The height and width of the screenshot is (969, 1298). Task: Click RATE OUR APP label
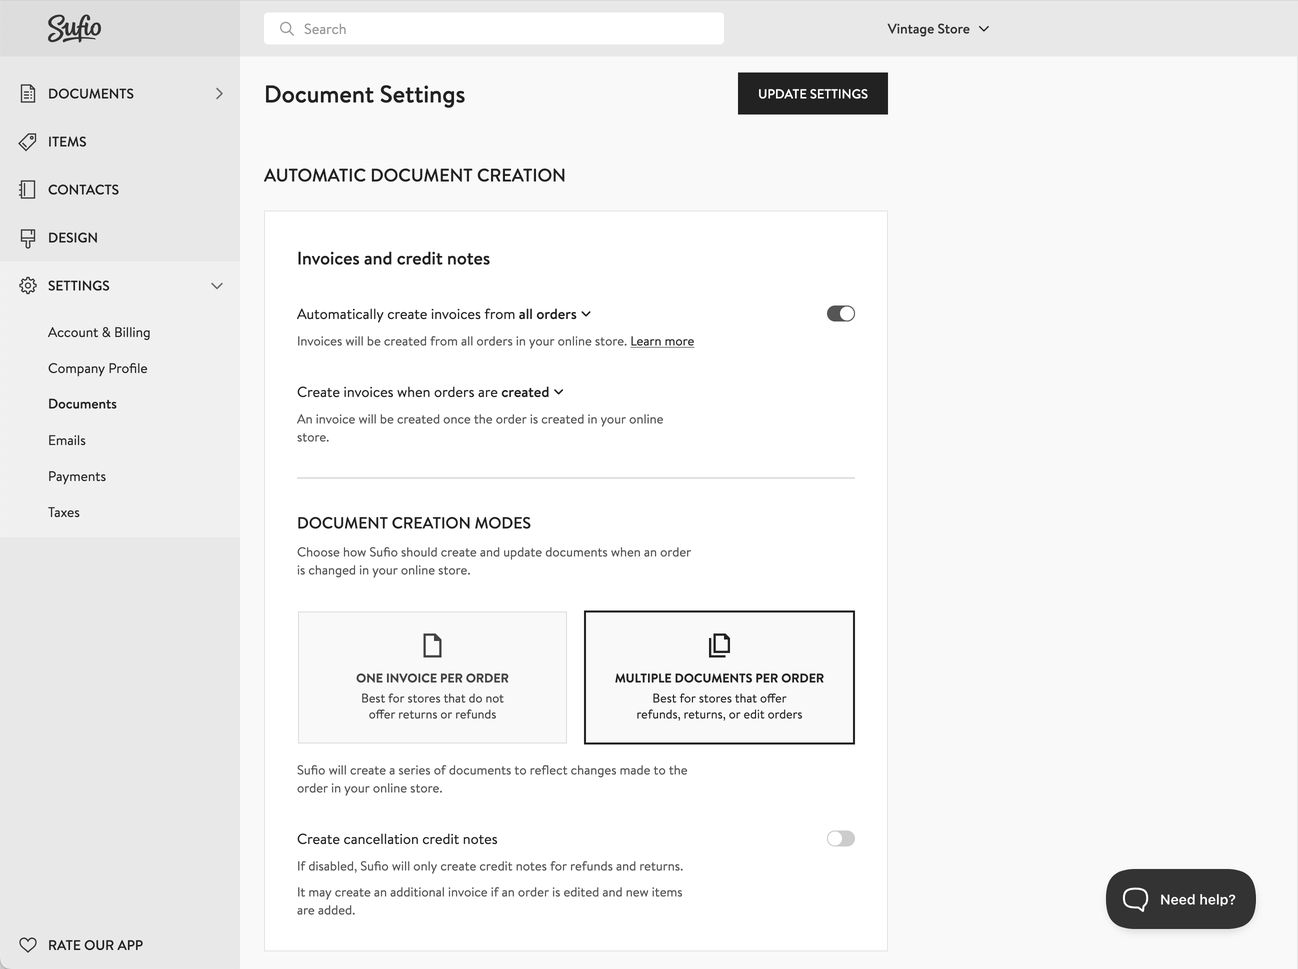95,945
